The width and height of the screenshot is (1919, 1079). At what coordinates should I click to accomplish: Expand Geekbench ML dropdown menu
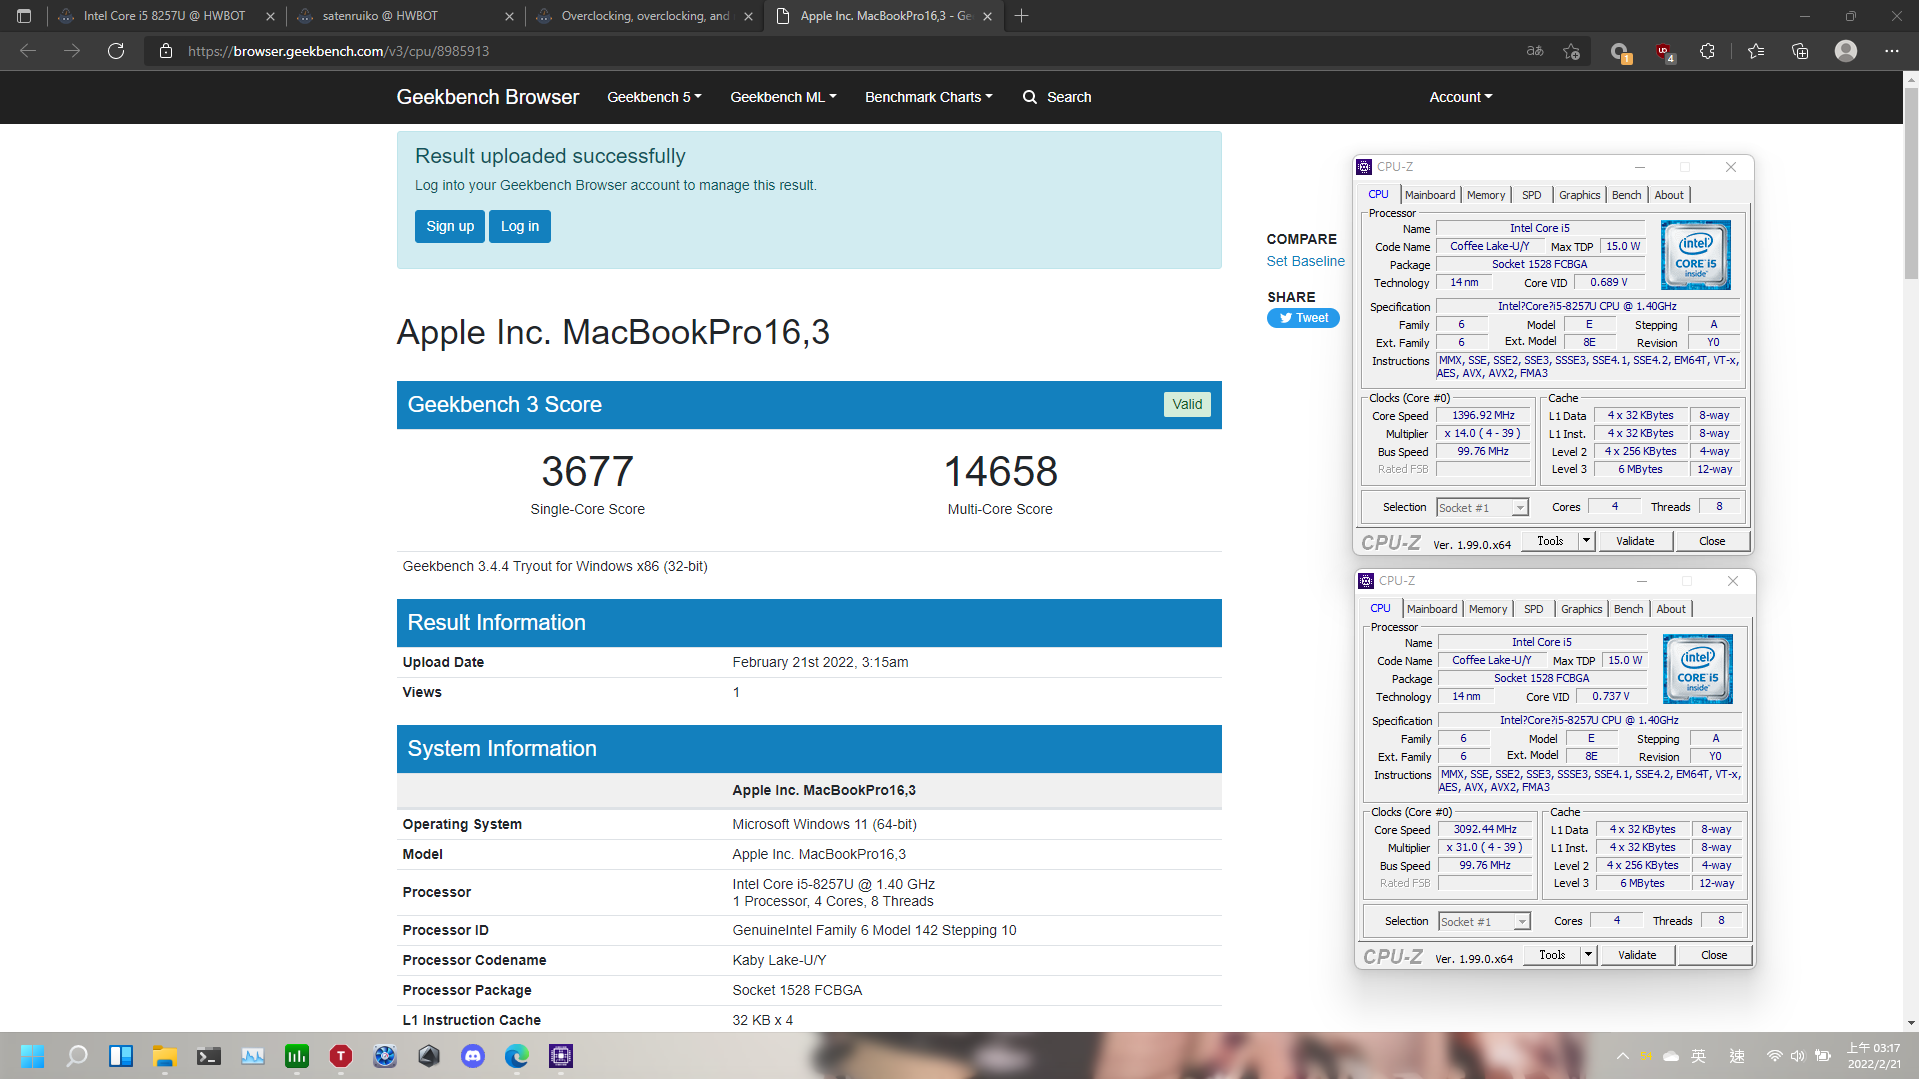pos(783,97)
